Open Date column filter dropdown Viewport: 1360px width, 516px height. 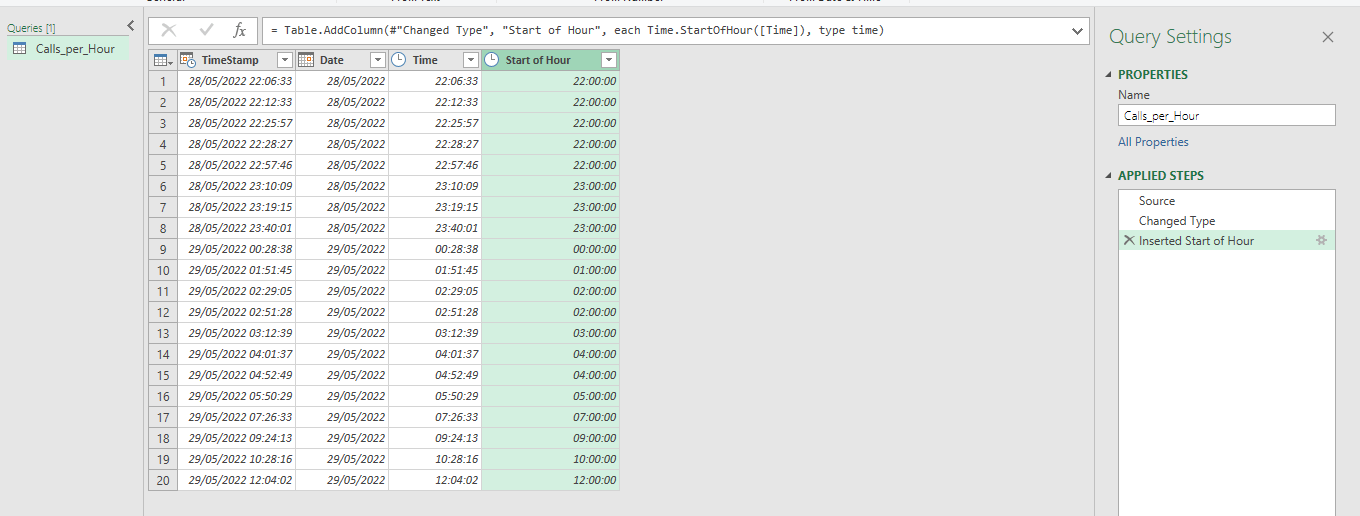pos(377,60)
